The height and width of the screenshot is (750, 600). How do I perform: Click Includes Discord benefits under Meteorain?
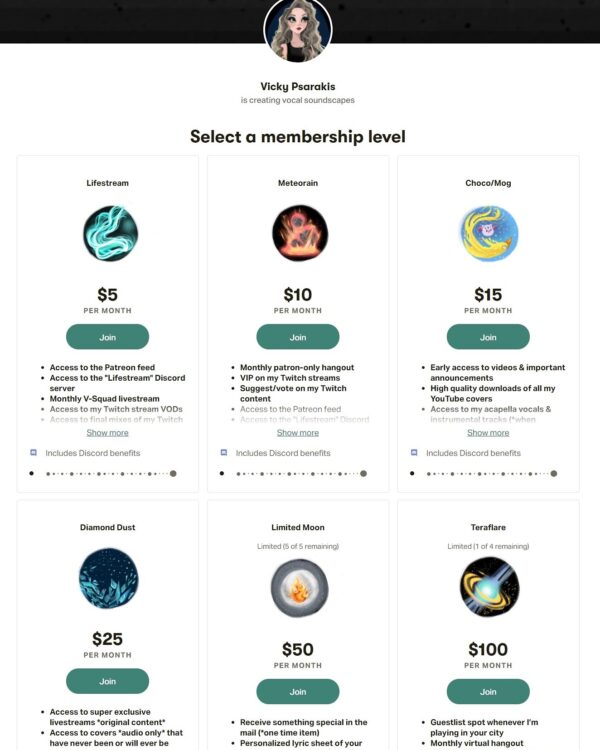283,453
